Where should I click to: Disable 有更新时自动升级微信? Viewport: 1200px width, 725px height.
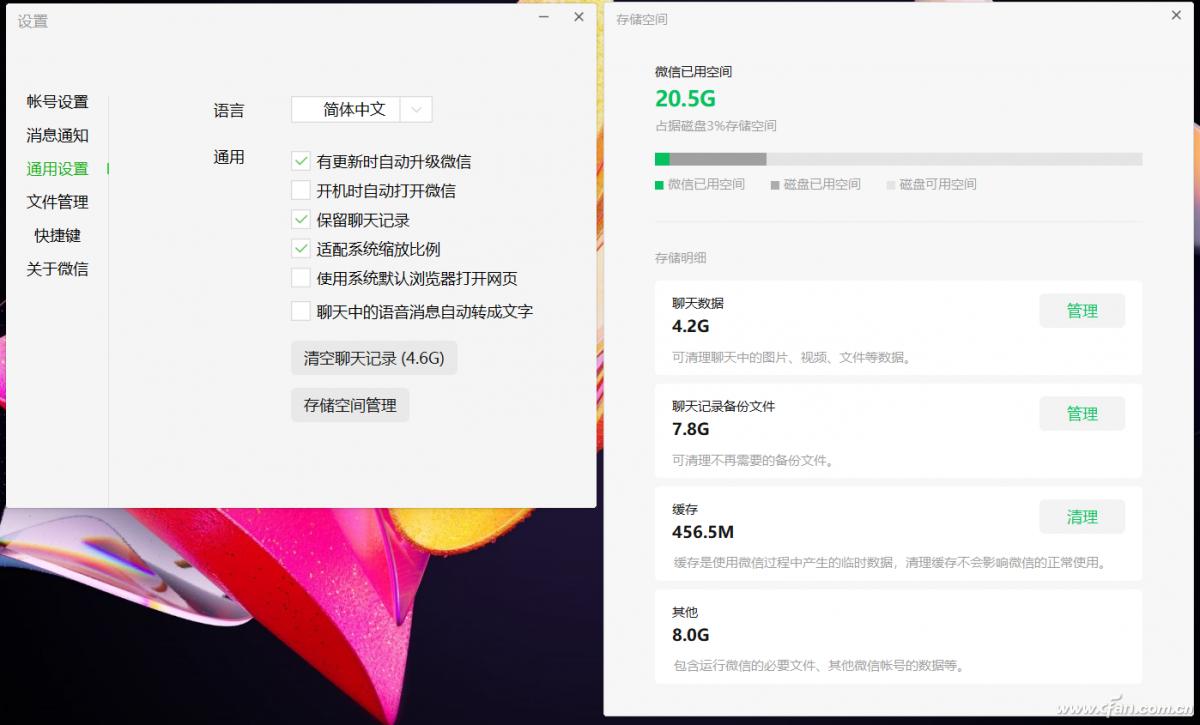click(301, 159)
